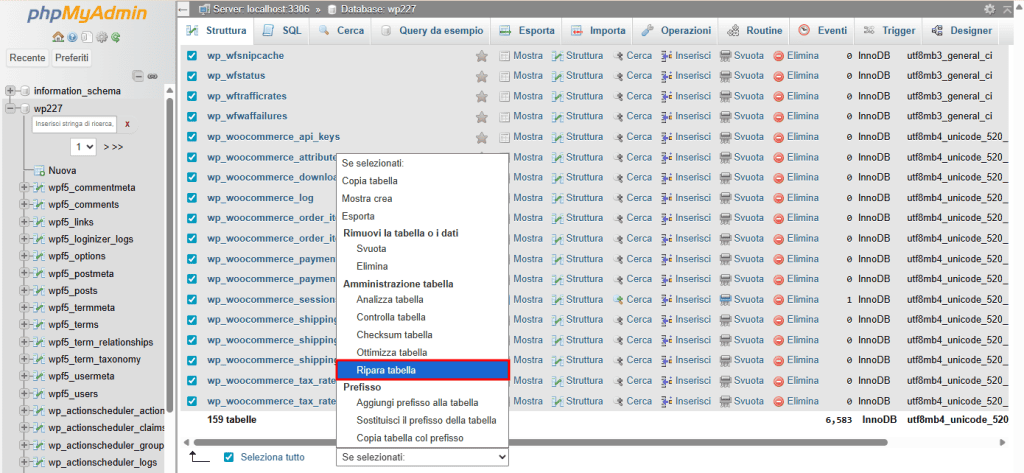Click the information_schema database cylinder icon
The image size is (1024, 473).
coord(25,91)
